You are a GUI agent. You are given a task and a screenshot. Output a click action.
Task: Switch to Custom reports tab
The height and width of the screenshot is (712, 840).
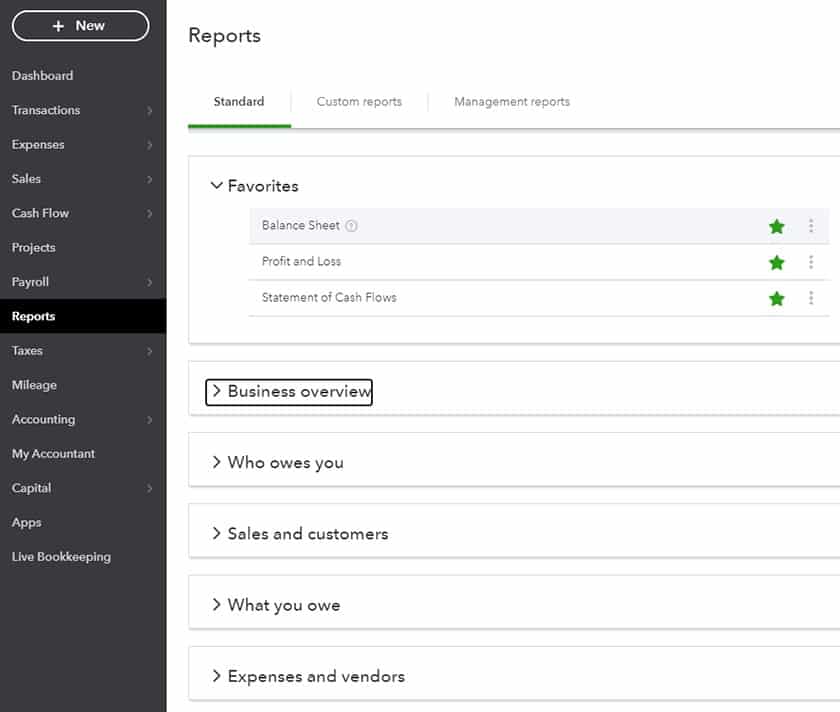[x=358, y=101]
